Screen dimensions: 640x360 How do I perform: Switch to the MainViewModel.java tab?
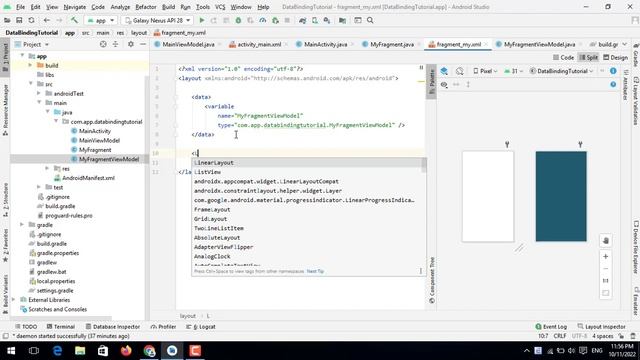(x=188, y=44)
